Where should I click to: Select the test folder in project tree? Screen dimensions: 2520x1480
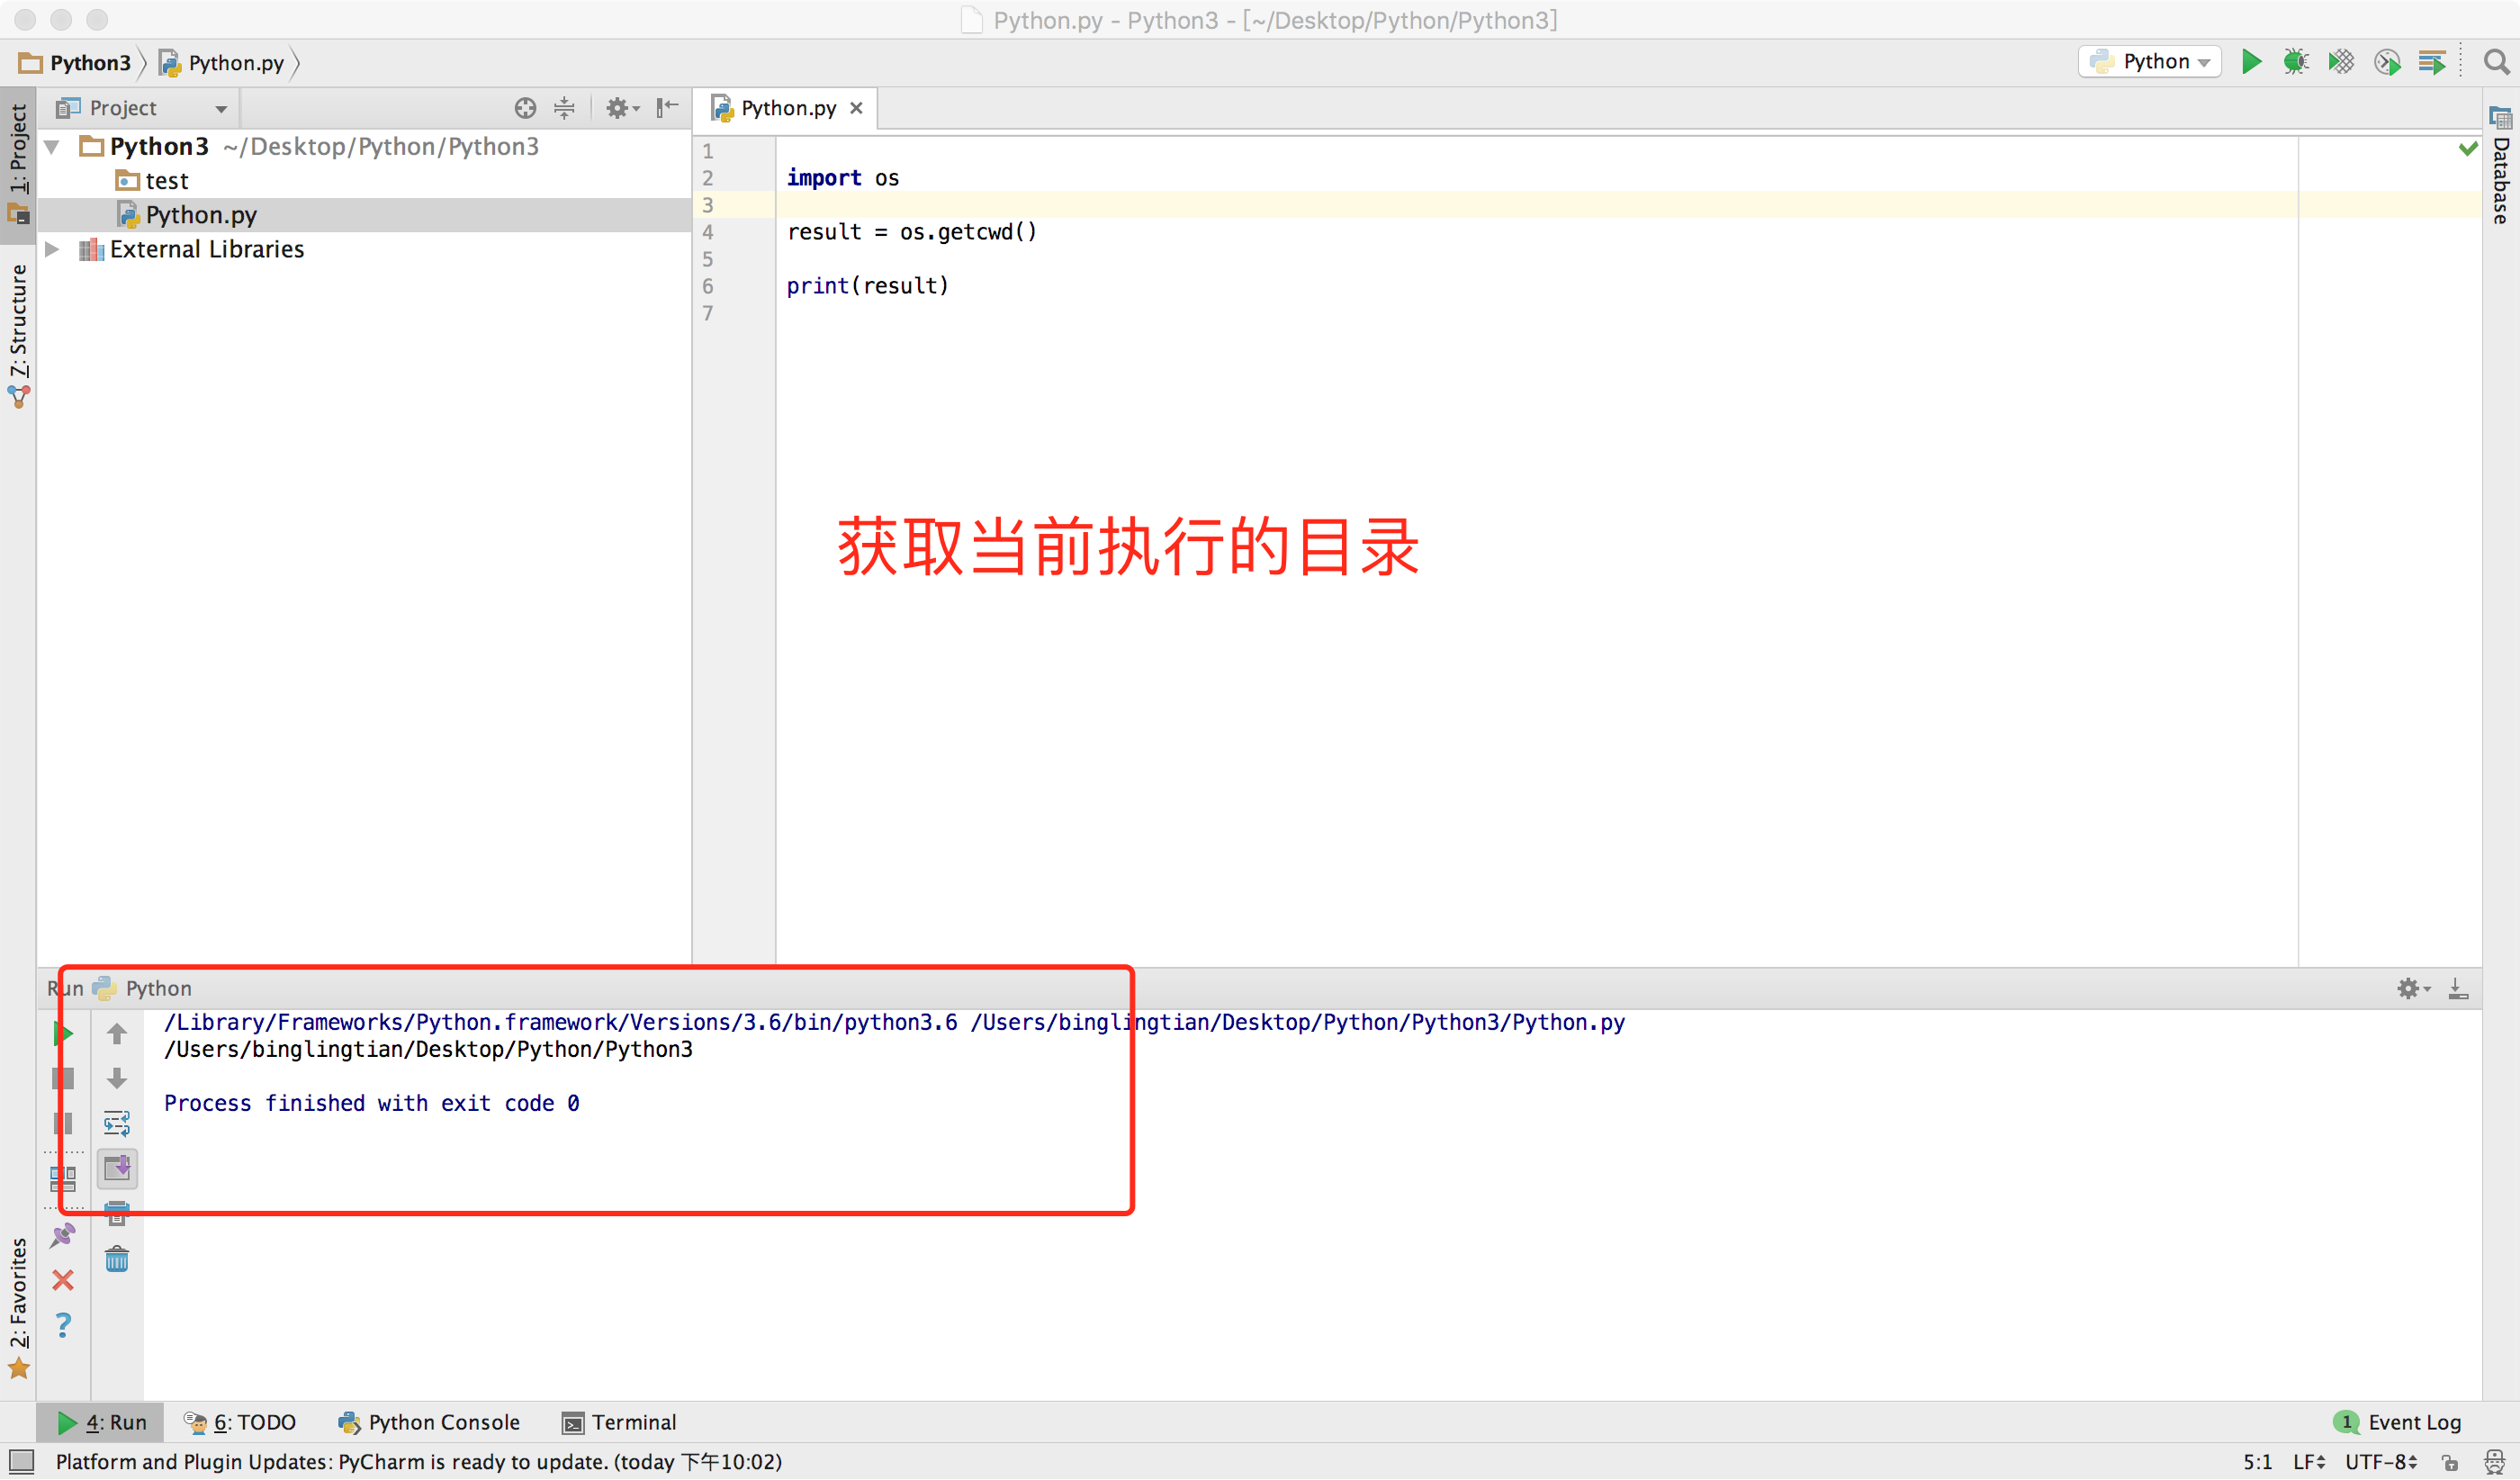pyautogui.click(x=166, y=181)
